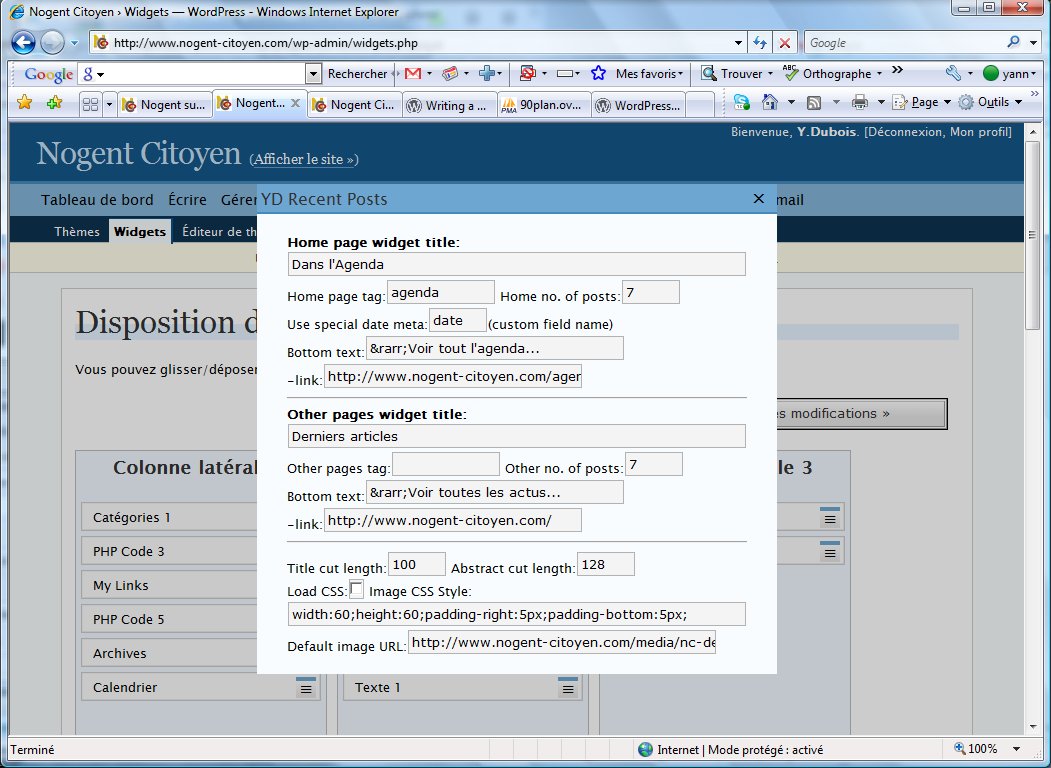The width and height of the screenshot is (1051, 768).
Task: Click the Refresh page icon
Action: pos(759,43)
